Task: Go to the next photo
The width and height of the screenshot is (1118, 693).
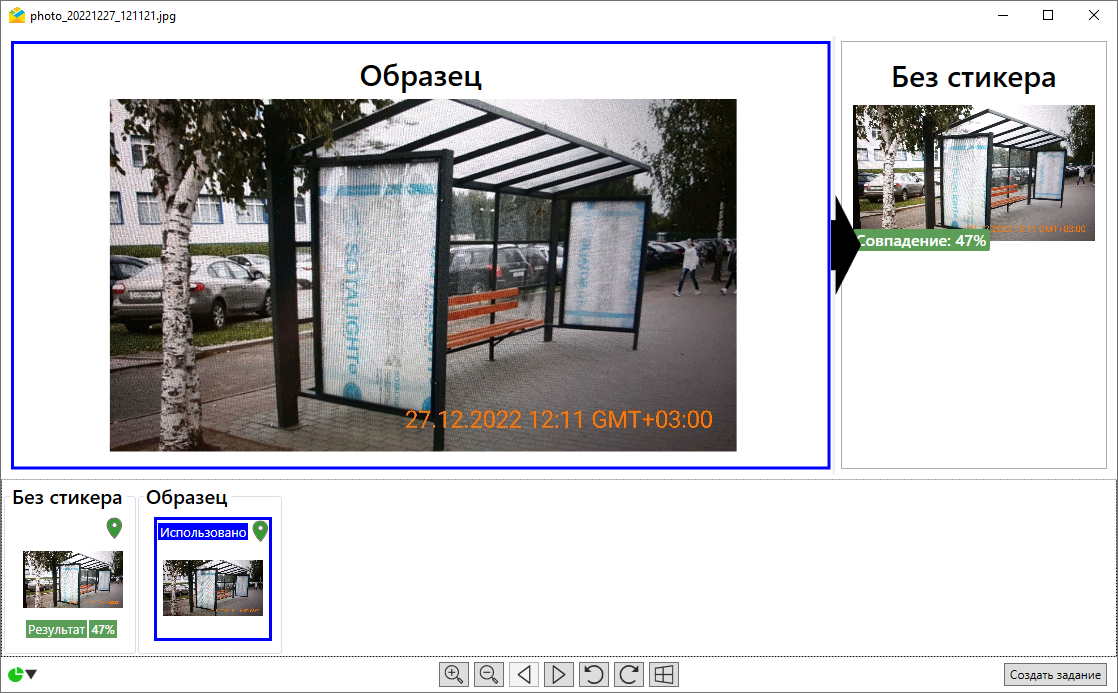Action: (x=559, y=675)
